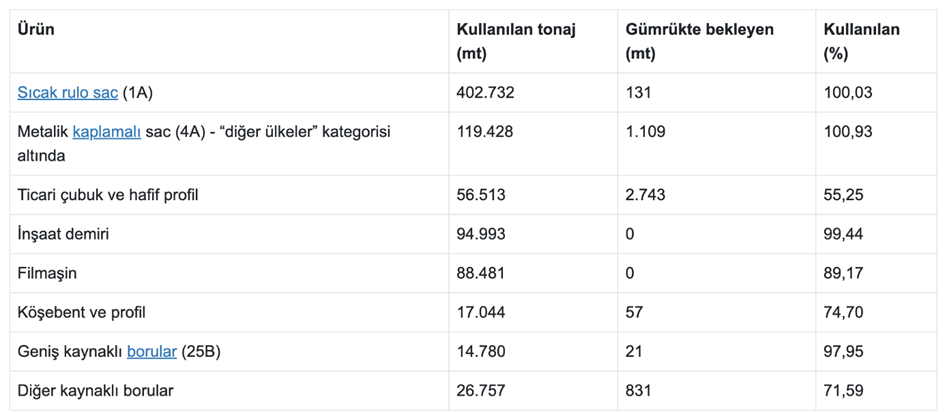The image size is (945, 412).
Task: Select the 89,17 percentage cell
Action: [843, 273]
